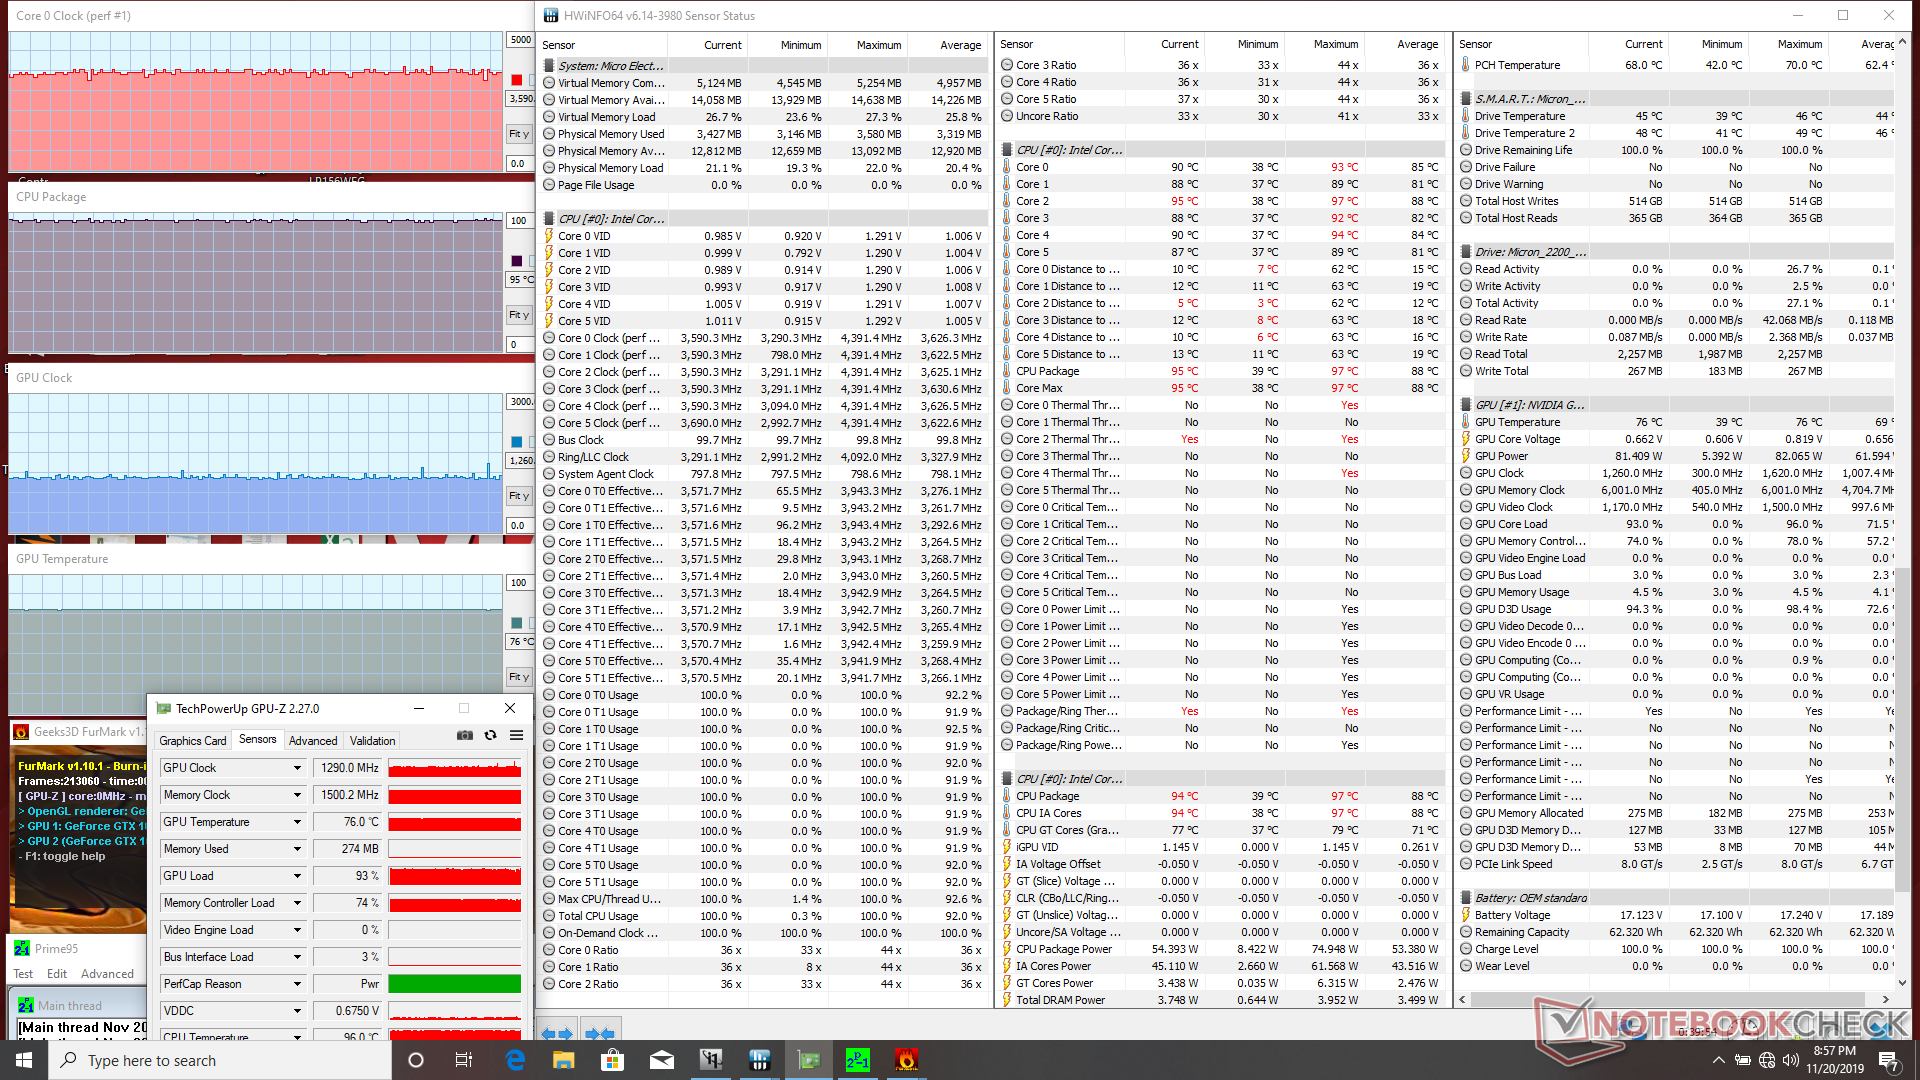The image size is (1920, 1080).
Task: Open Mail app from the taskbar
Action: (662, 1060)
